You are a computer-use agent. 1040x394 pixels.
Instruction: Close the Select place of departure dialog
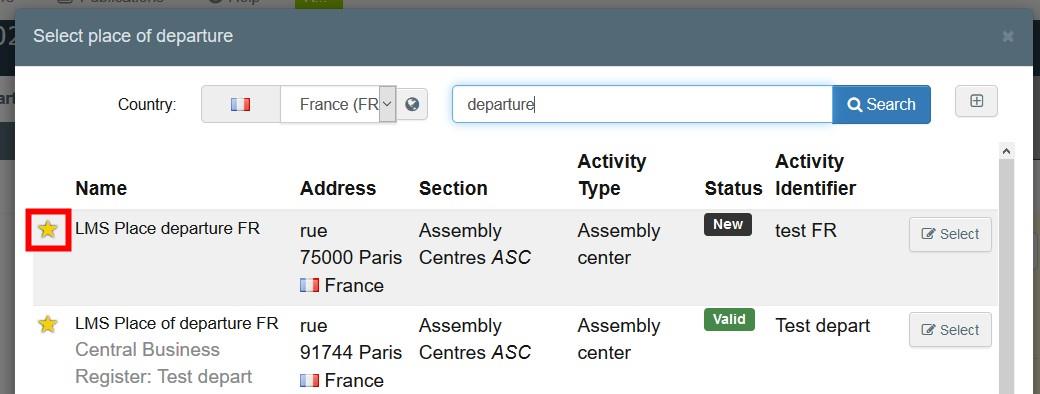pos(1008,36)
